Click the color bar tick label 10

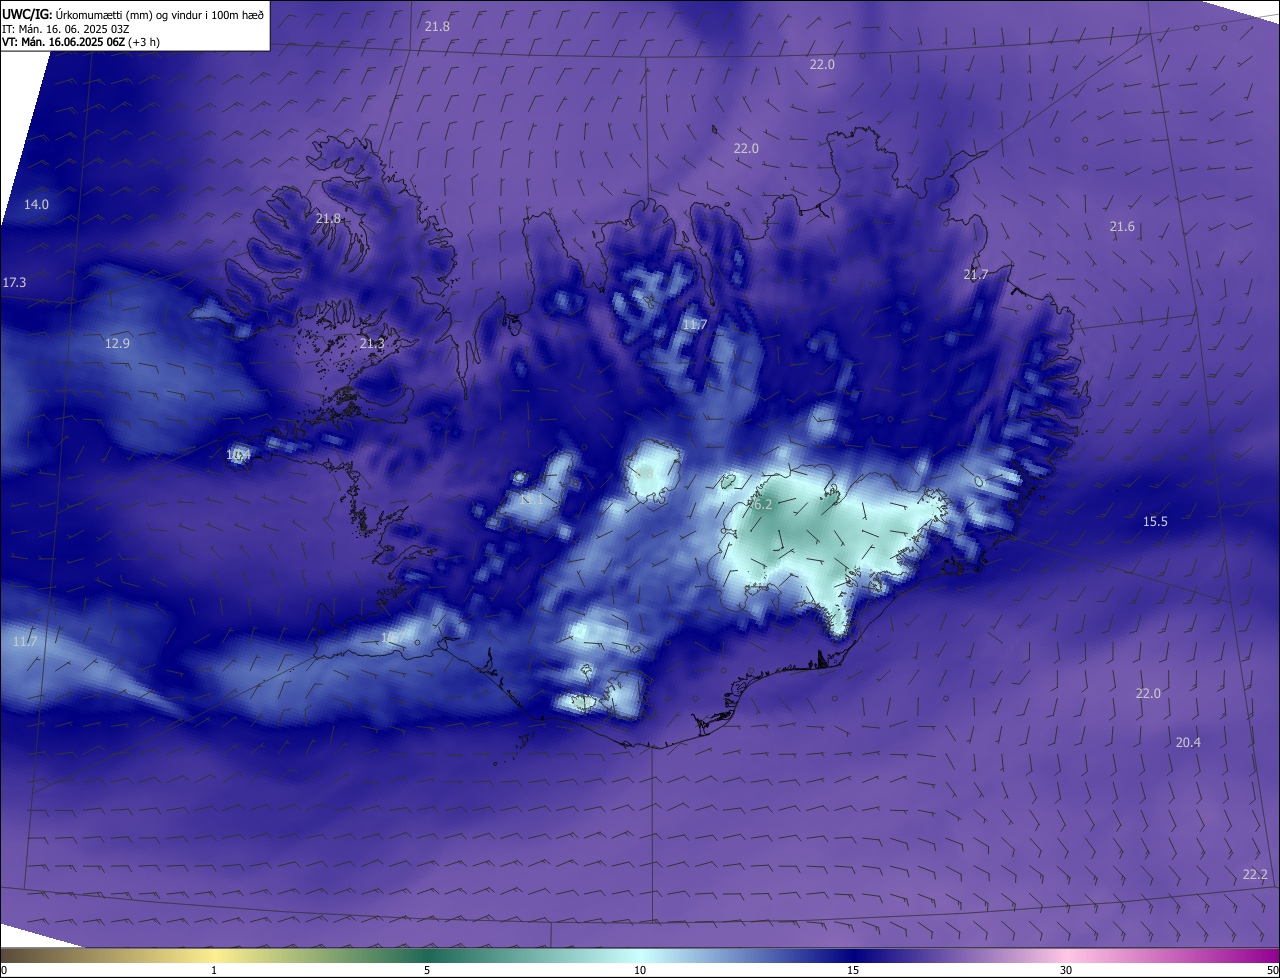tap(640, 970)
